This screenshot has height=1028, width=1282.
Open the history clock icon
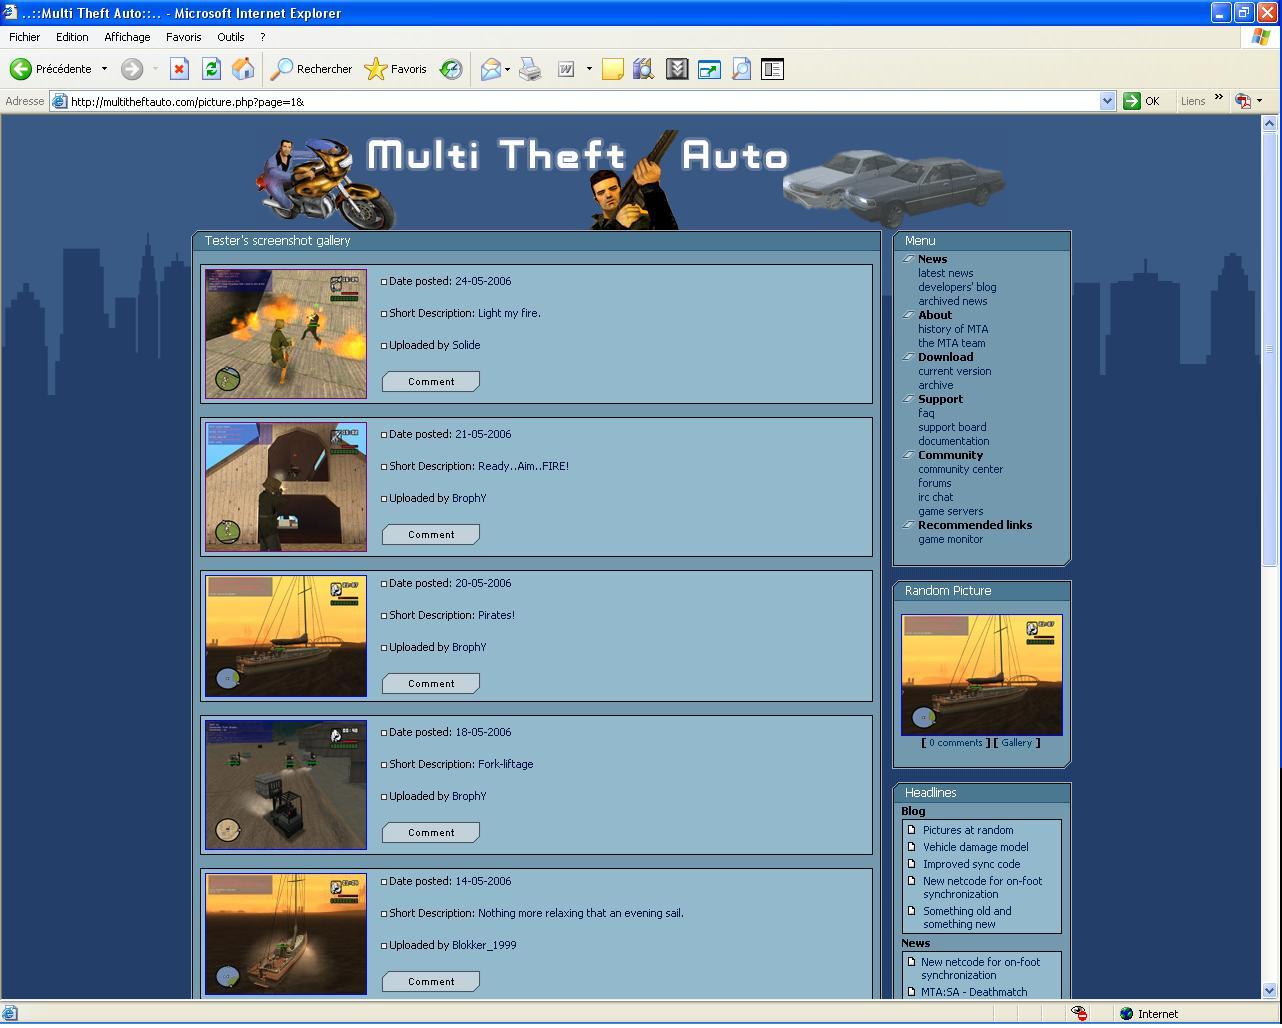tap(451, 69)
